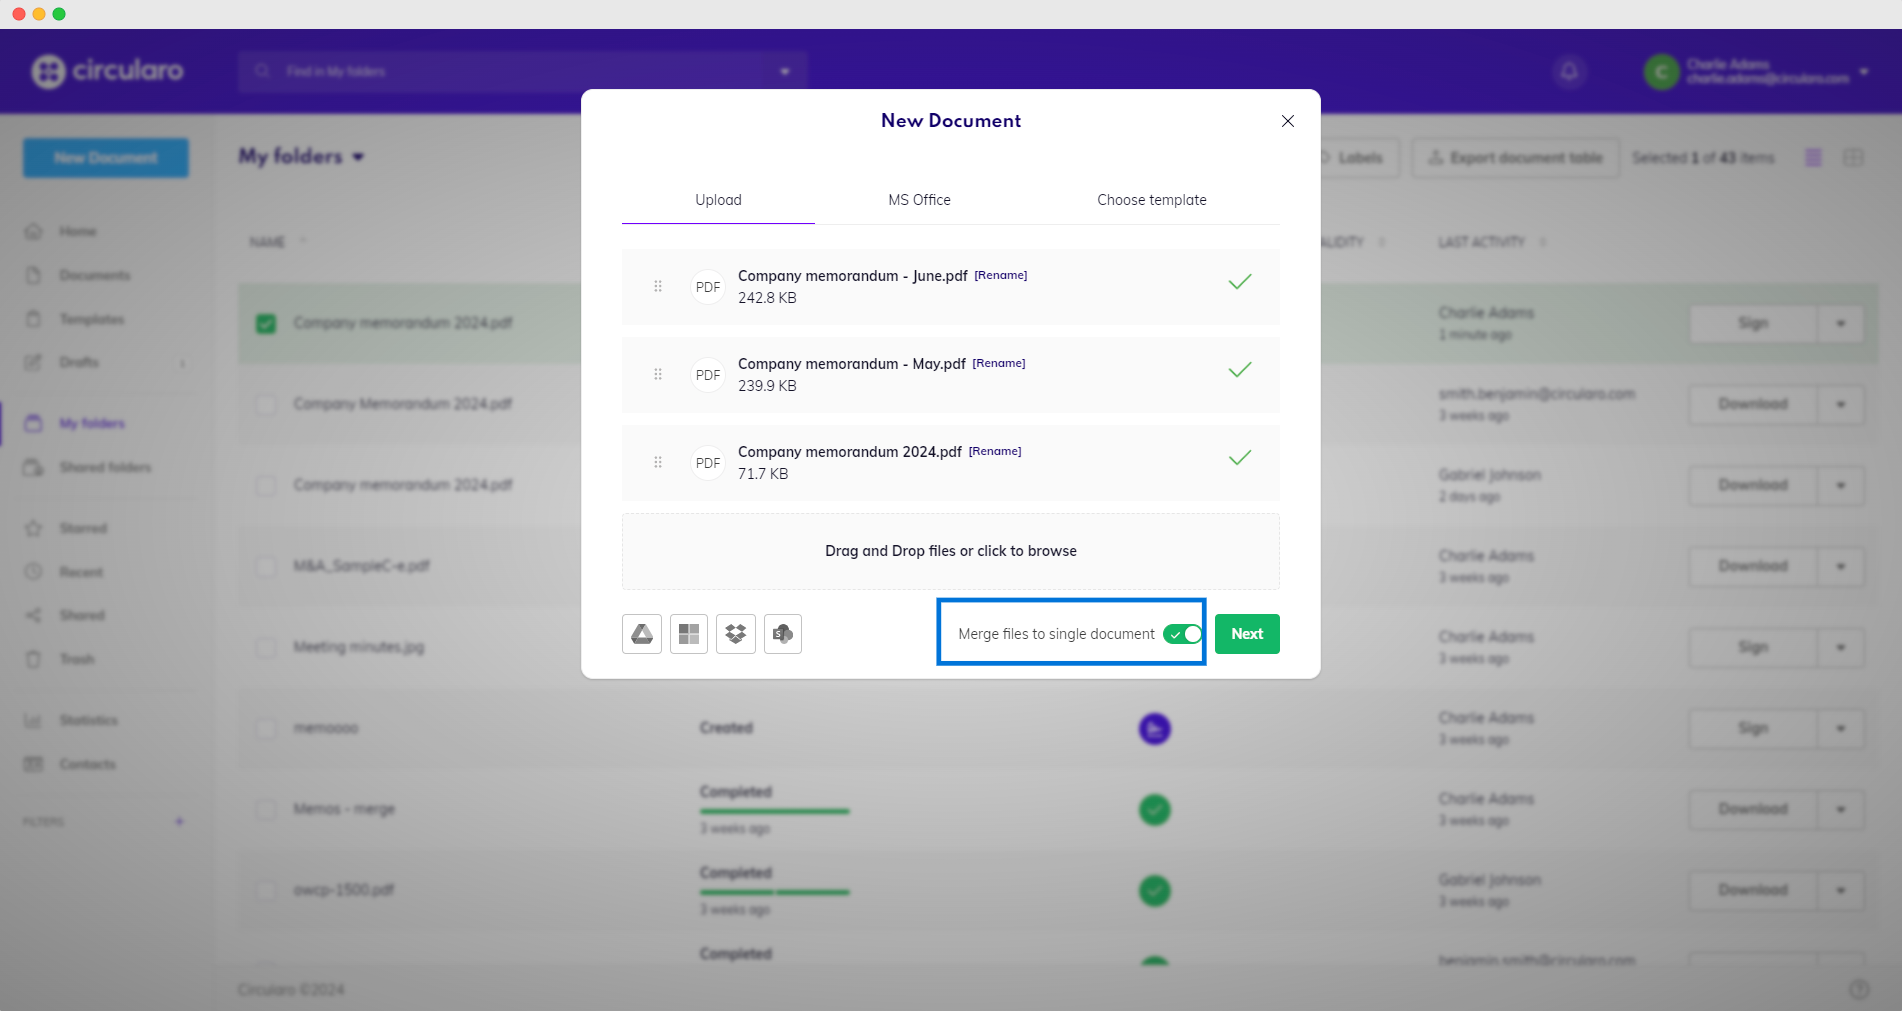Uncheck the selected Company memorandum 2024.pdf row
Screen dimensions: 1902x1011
coord(266,324)
